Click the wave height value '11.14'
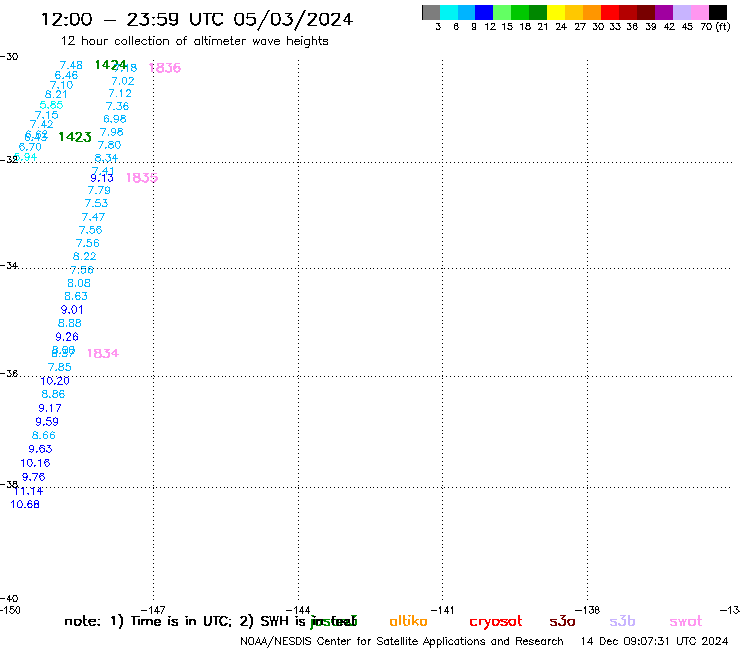The image size is (740, 650). click(28, 491)
